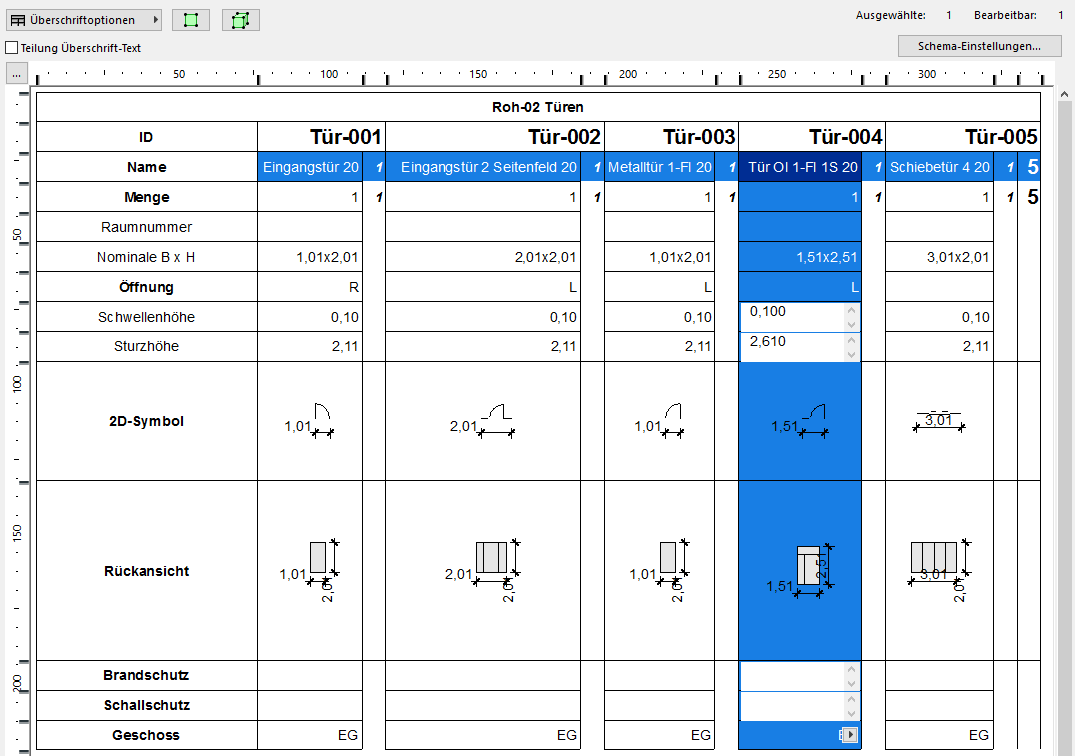Image resolution: width=1075 pixels, height=756 pixels.
Task: Select the Raumnummer row label
Action: pos(147,227)
